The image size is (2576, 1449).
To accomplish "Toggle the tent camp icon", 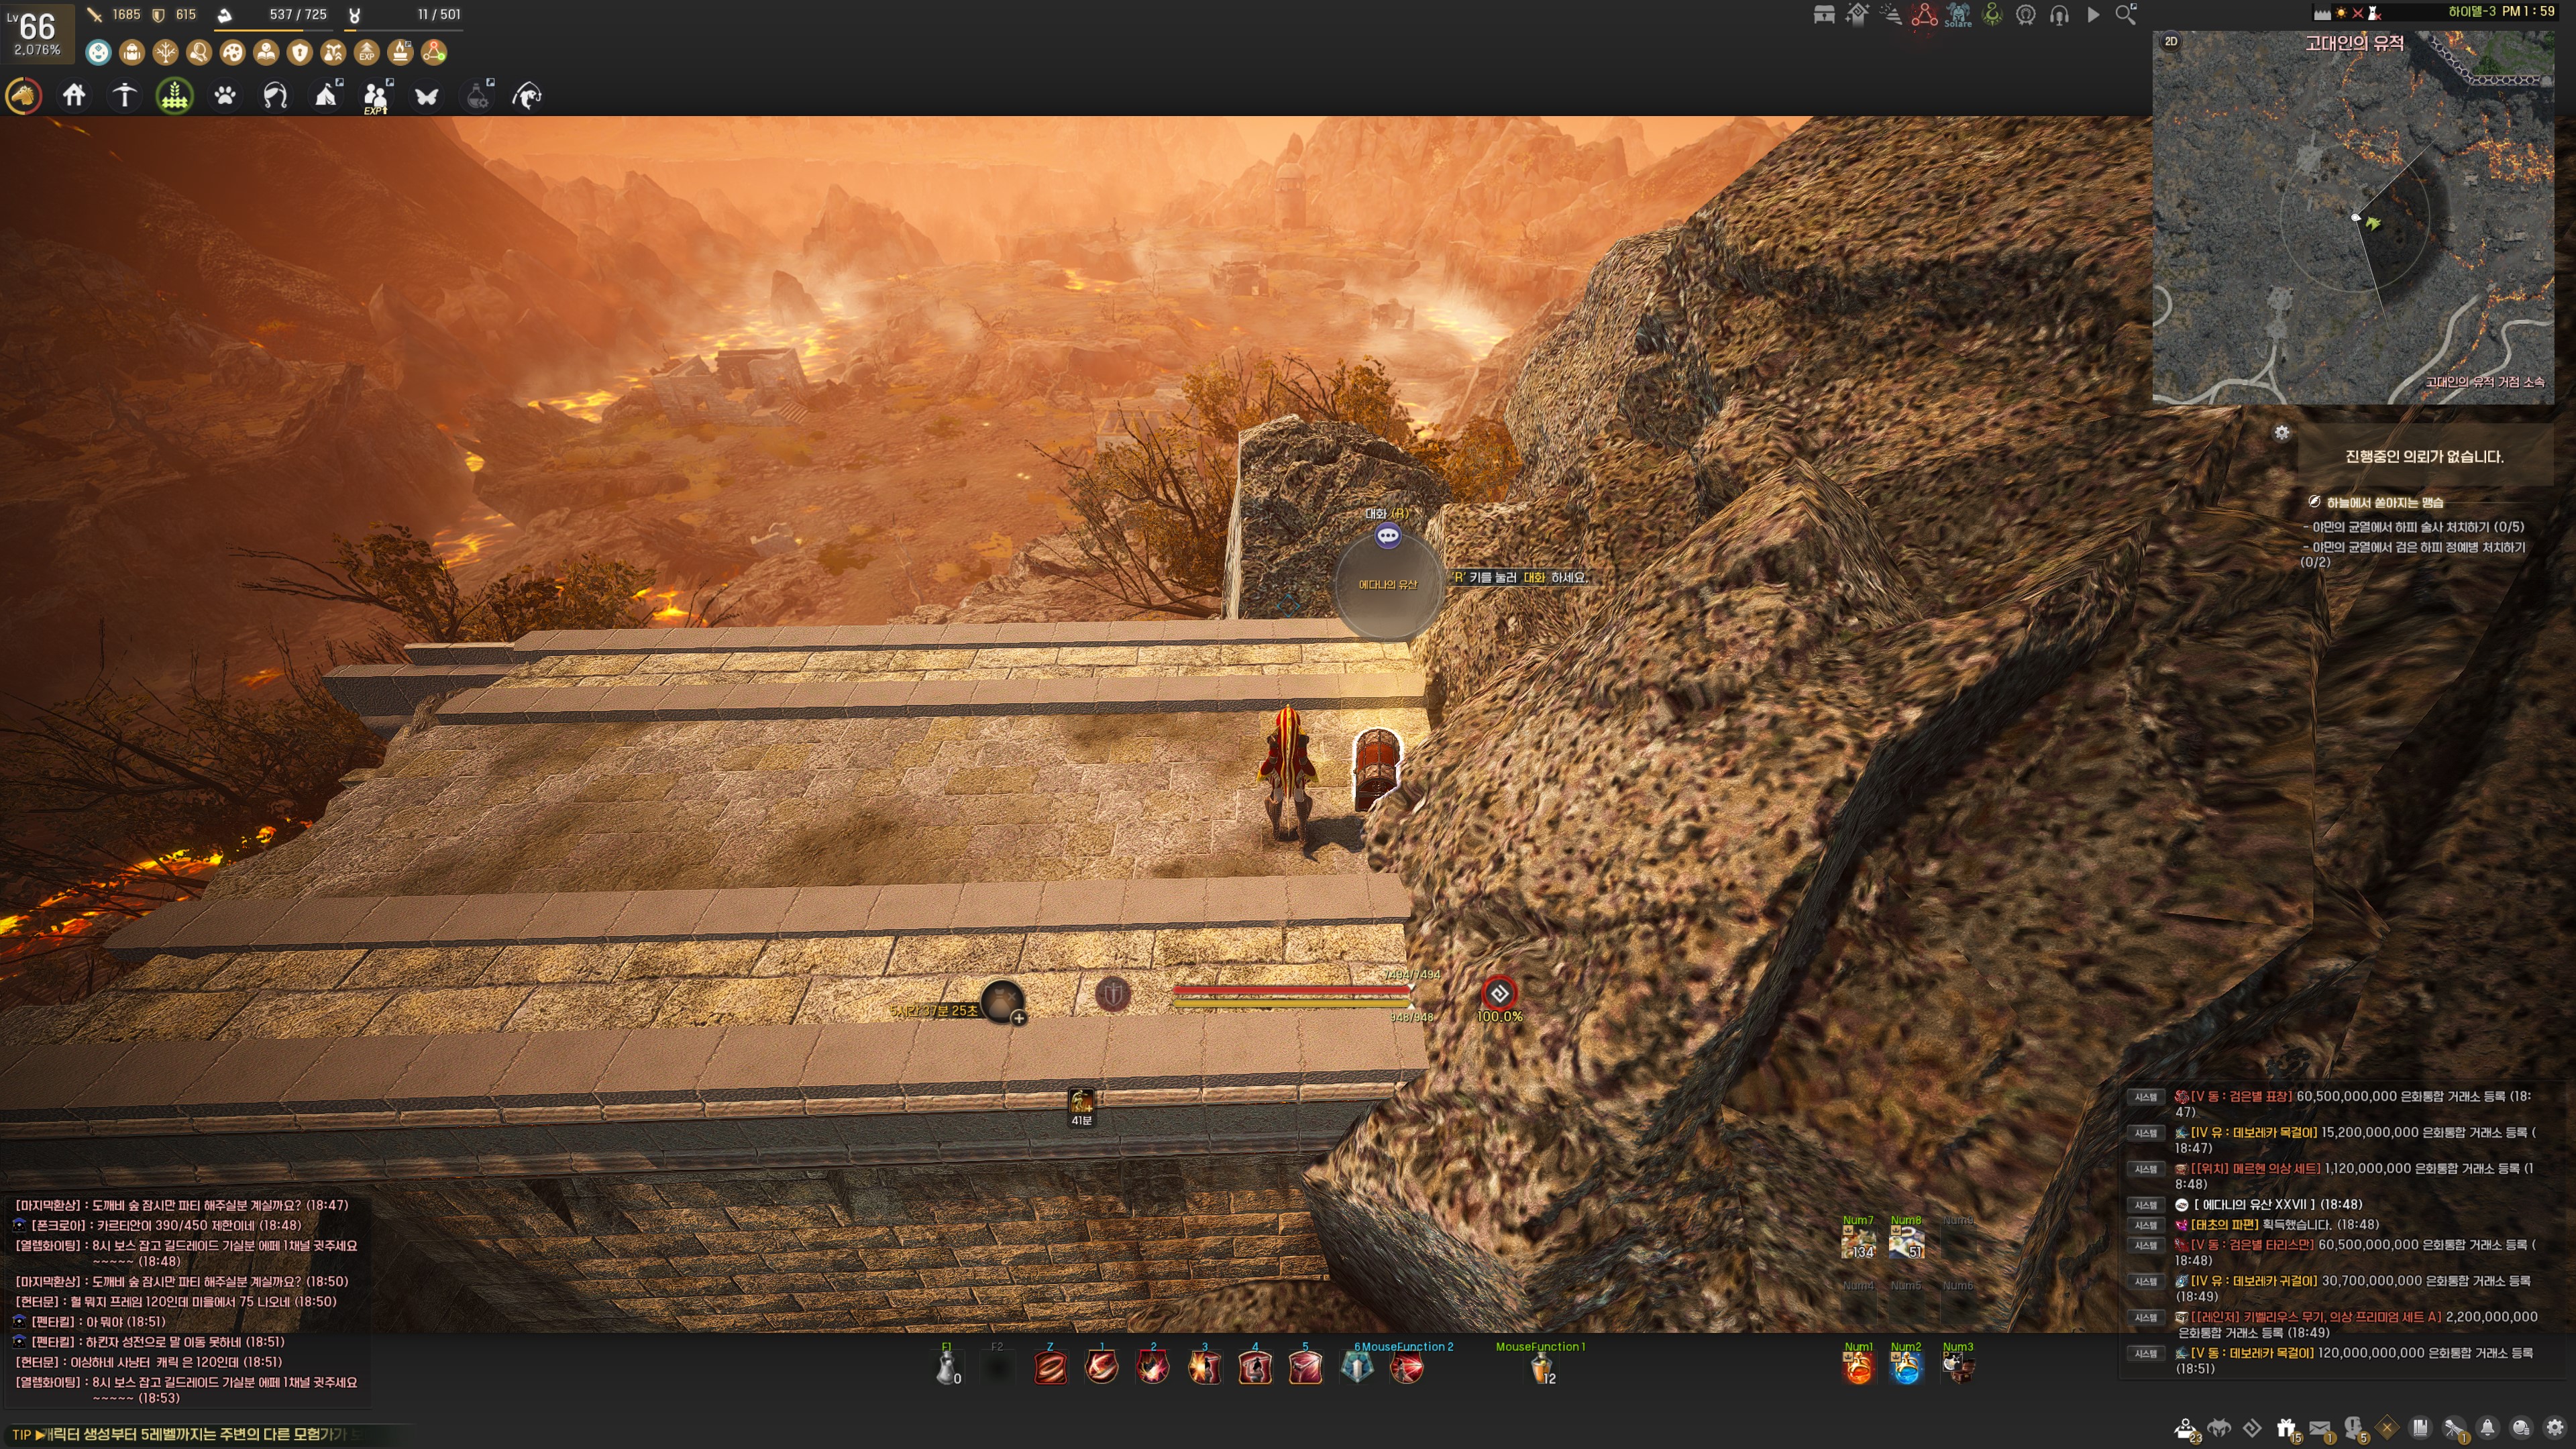I will [x=326, y=96].
